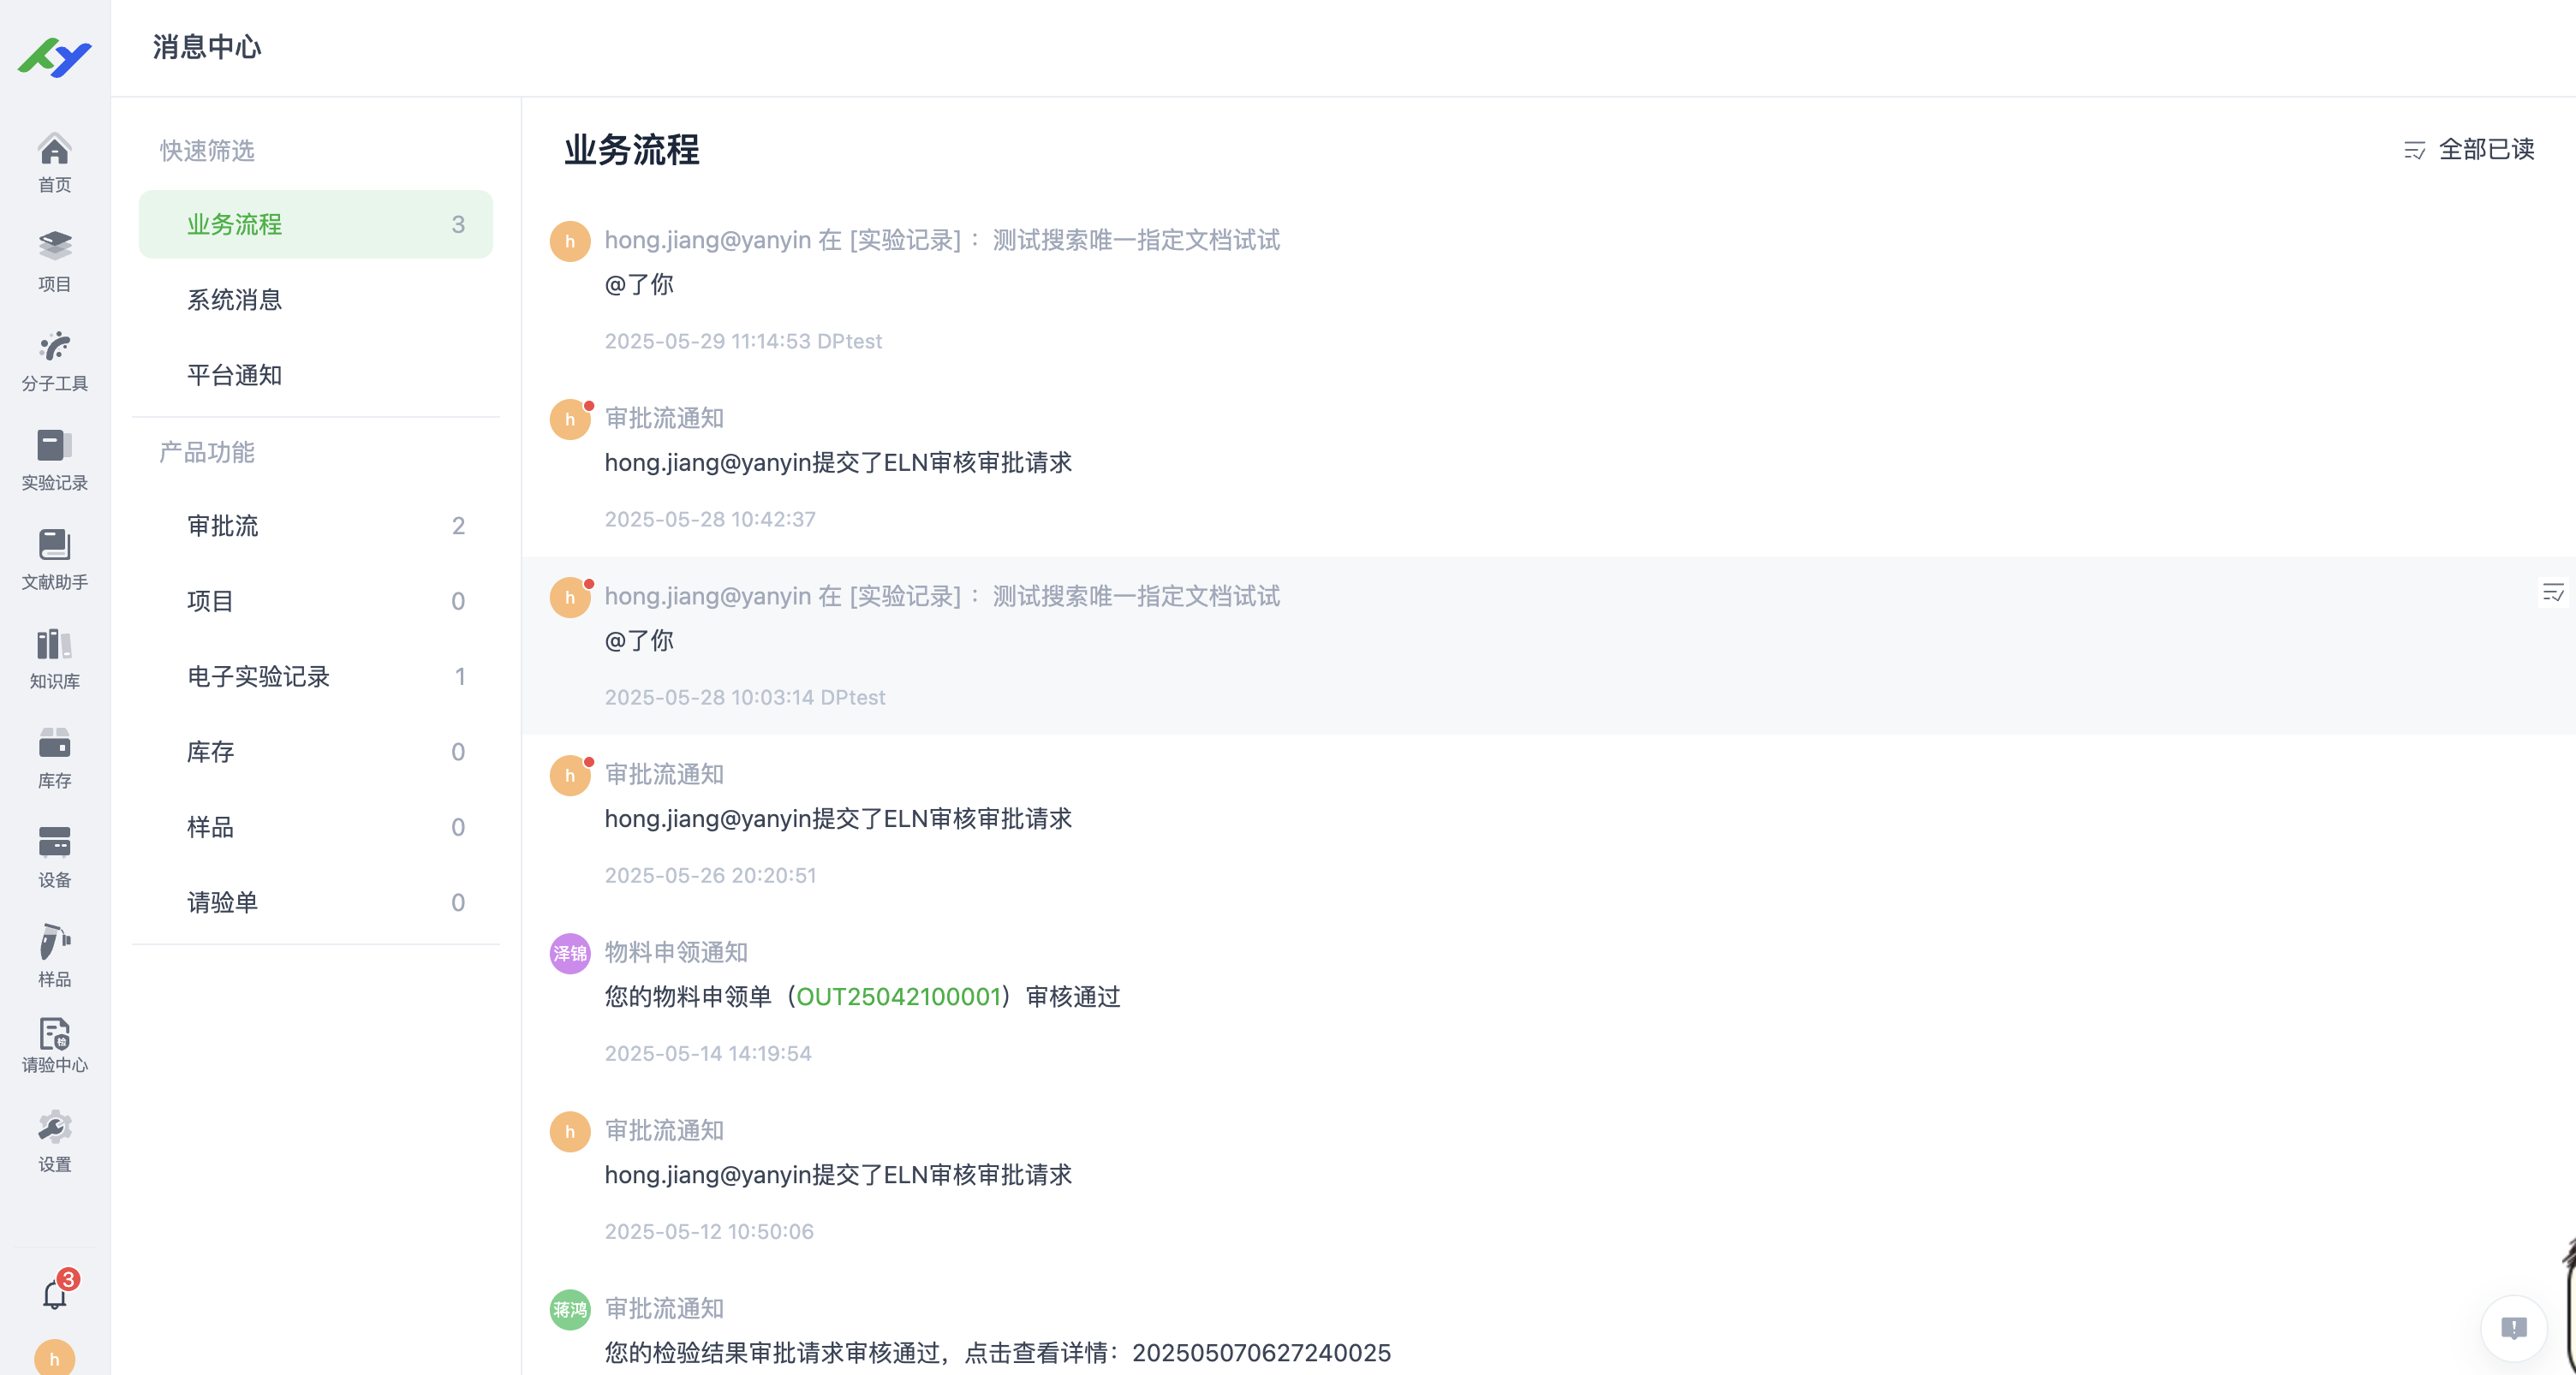
Task: Open material requisition link OUT25042100001
Action: [x=897, y=996]
